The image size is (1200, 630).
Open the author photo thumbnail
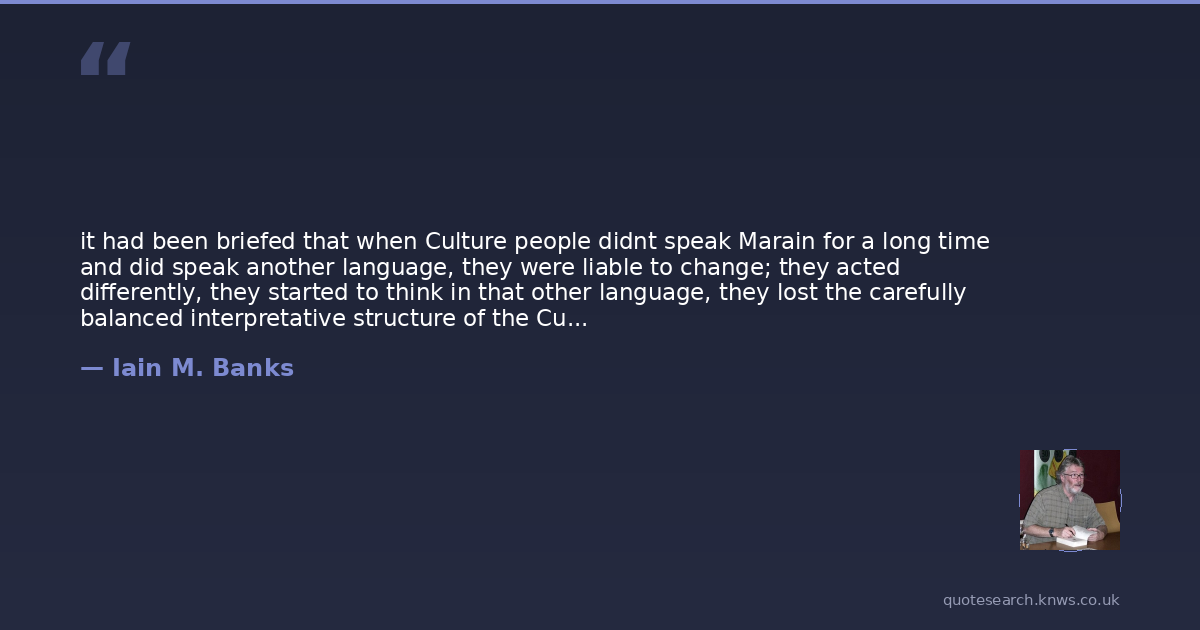1069,499
